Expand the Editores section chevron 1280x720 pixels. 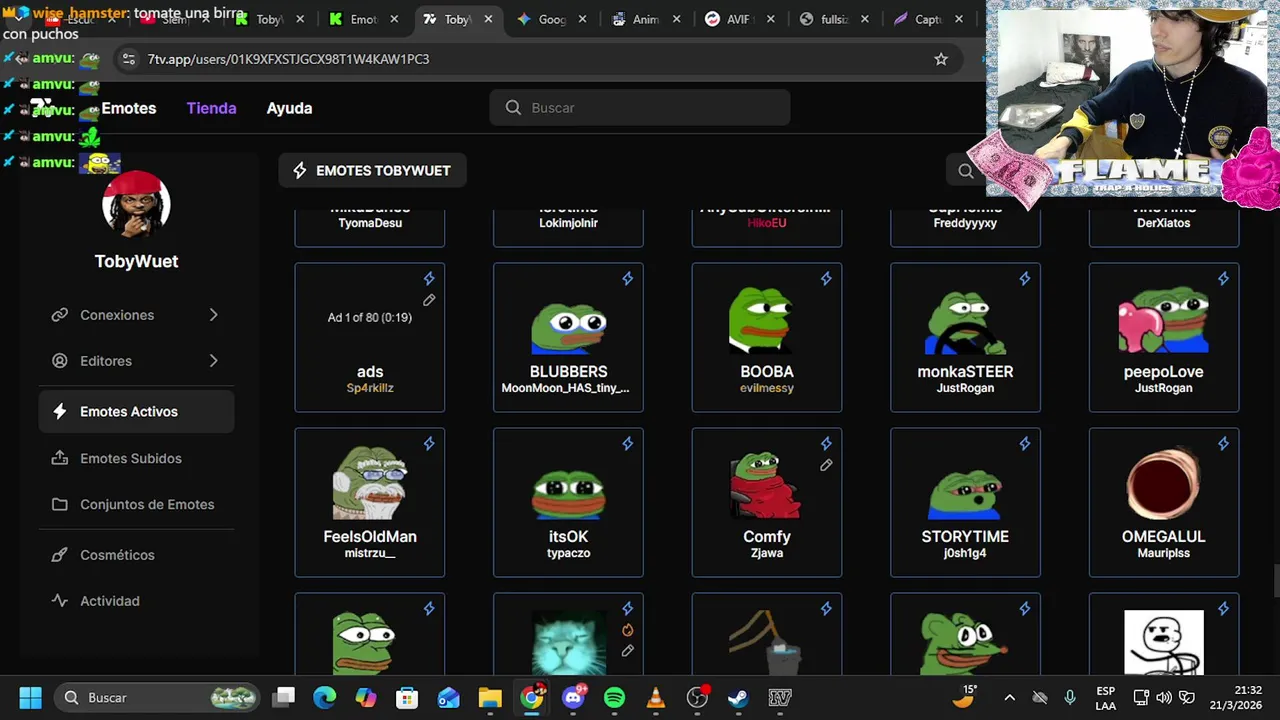click(213, 361)
